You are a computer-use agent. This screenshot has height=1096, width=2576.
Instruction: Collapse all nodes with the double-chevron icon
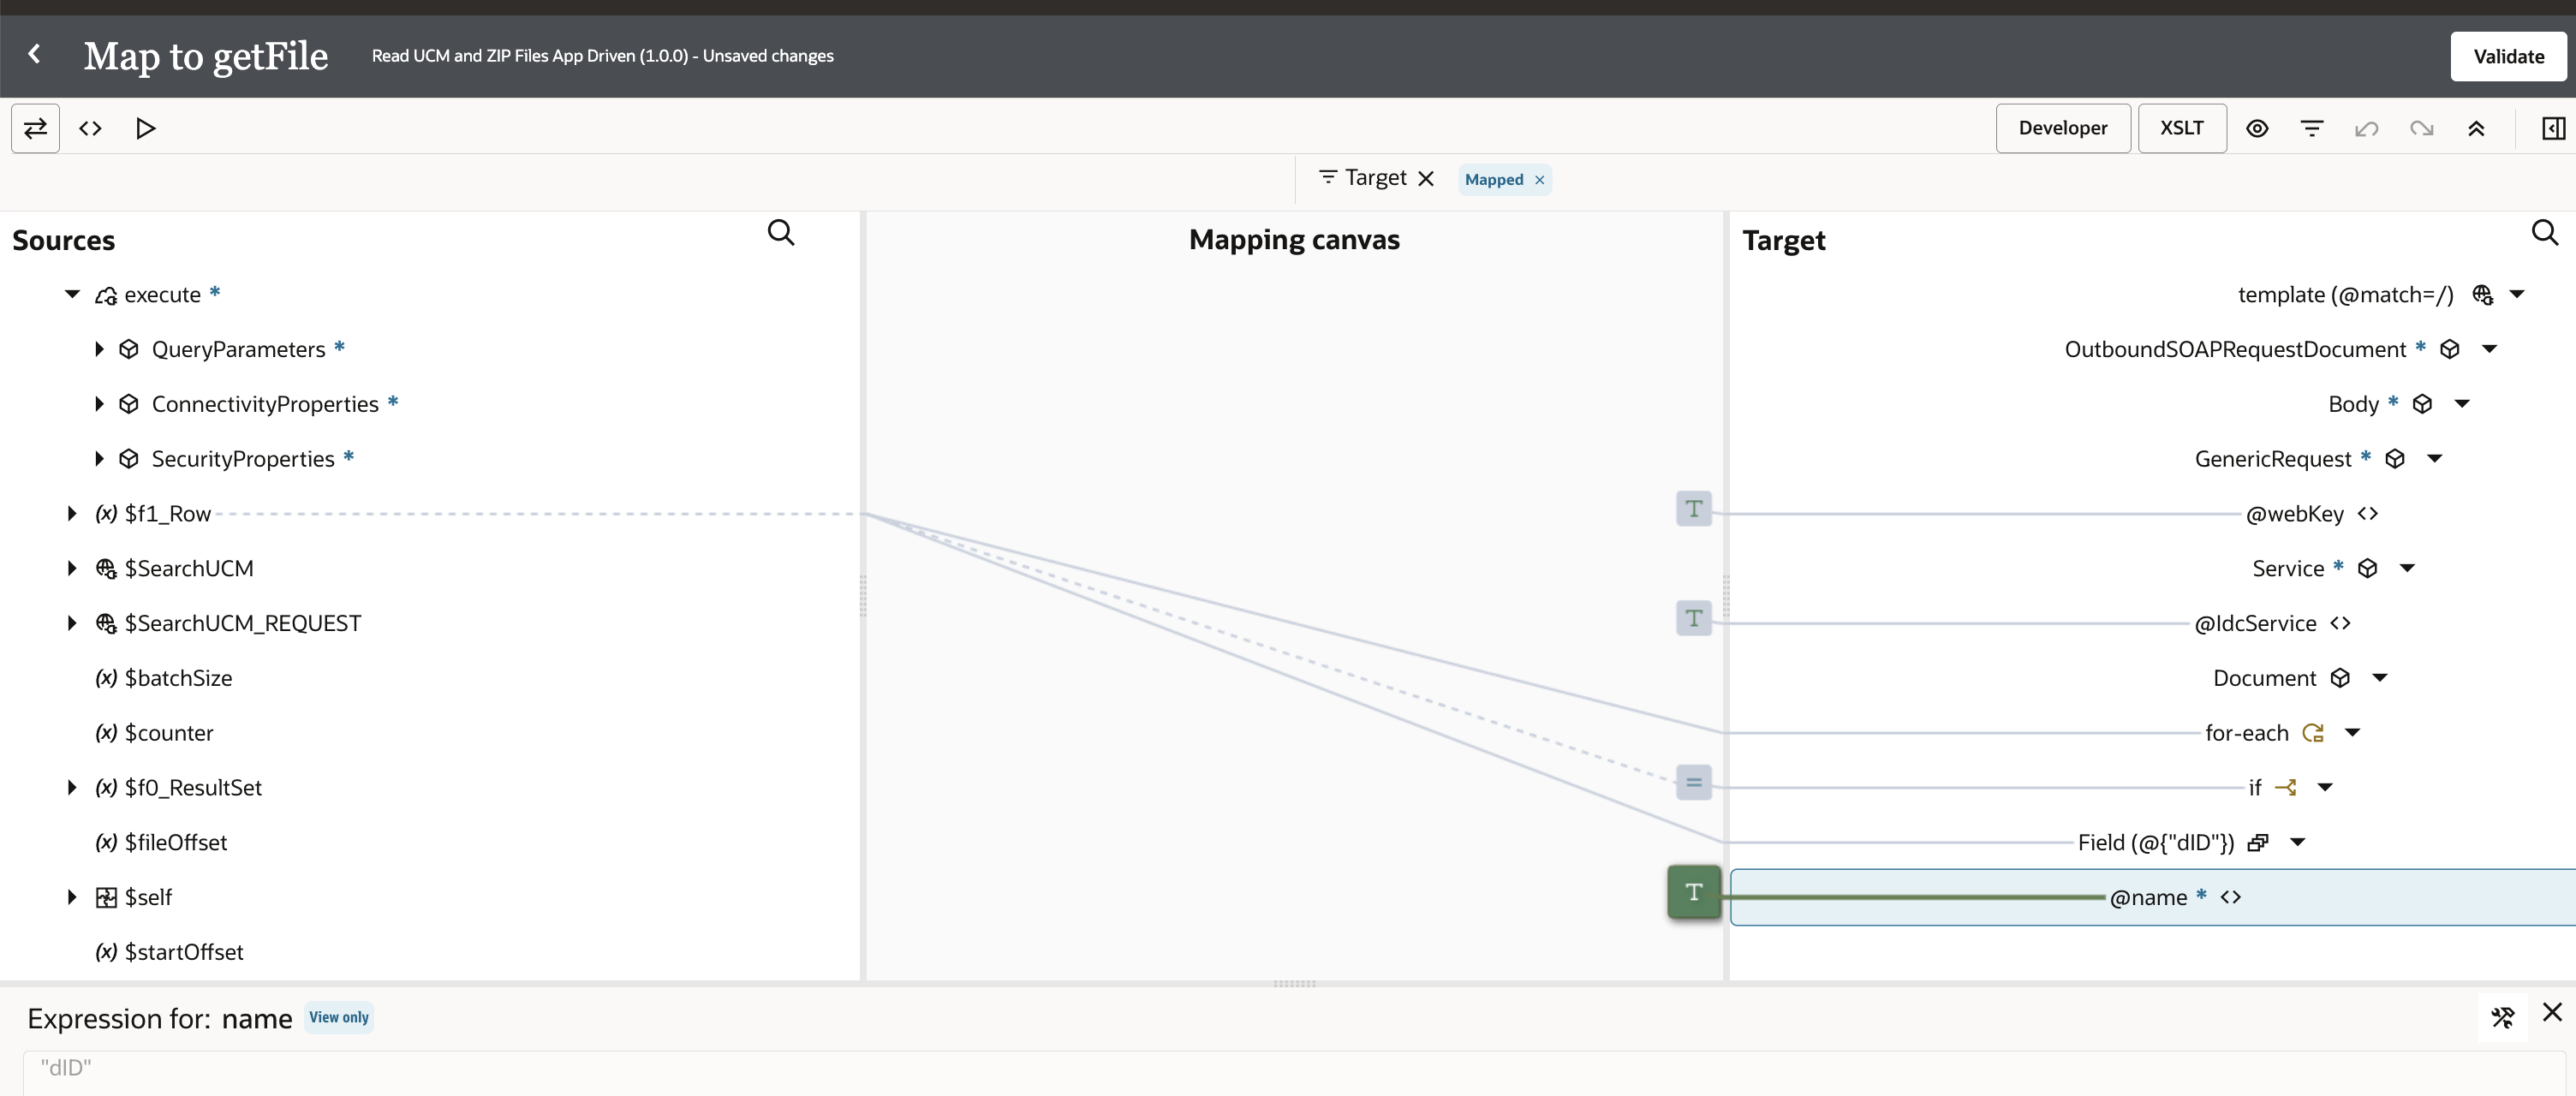(2477, 128)
